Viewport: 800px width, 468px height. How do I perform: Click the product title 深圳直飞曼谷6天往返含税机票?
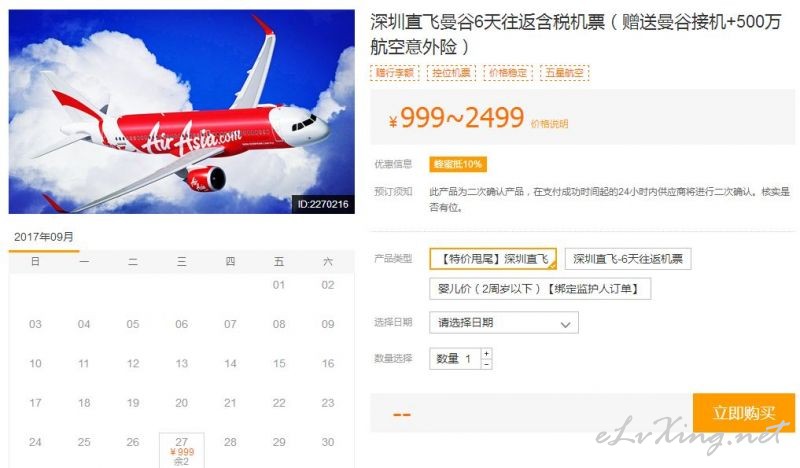click(488, 22)
